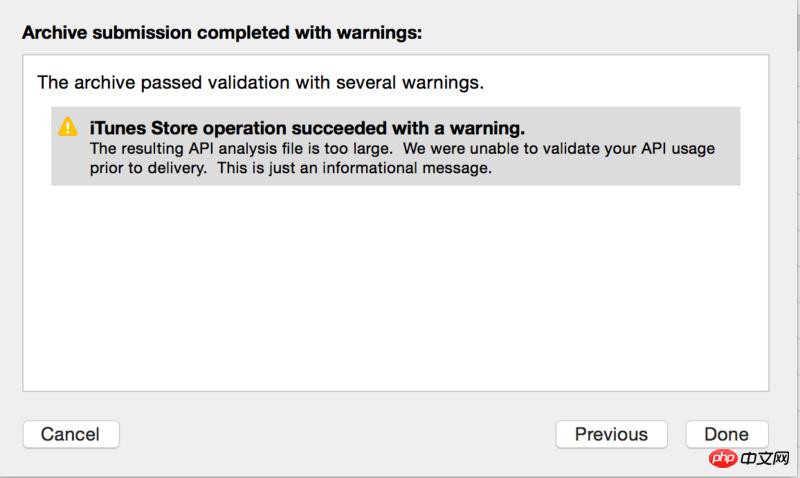Viewport: 800px width, 478px height.
Task: Click the words "iTunes Store" in the title
Action: point(140,128)
